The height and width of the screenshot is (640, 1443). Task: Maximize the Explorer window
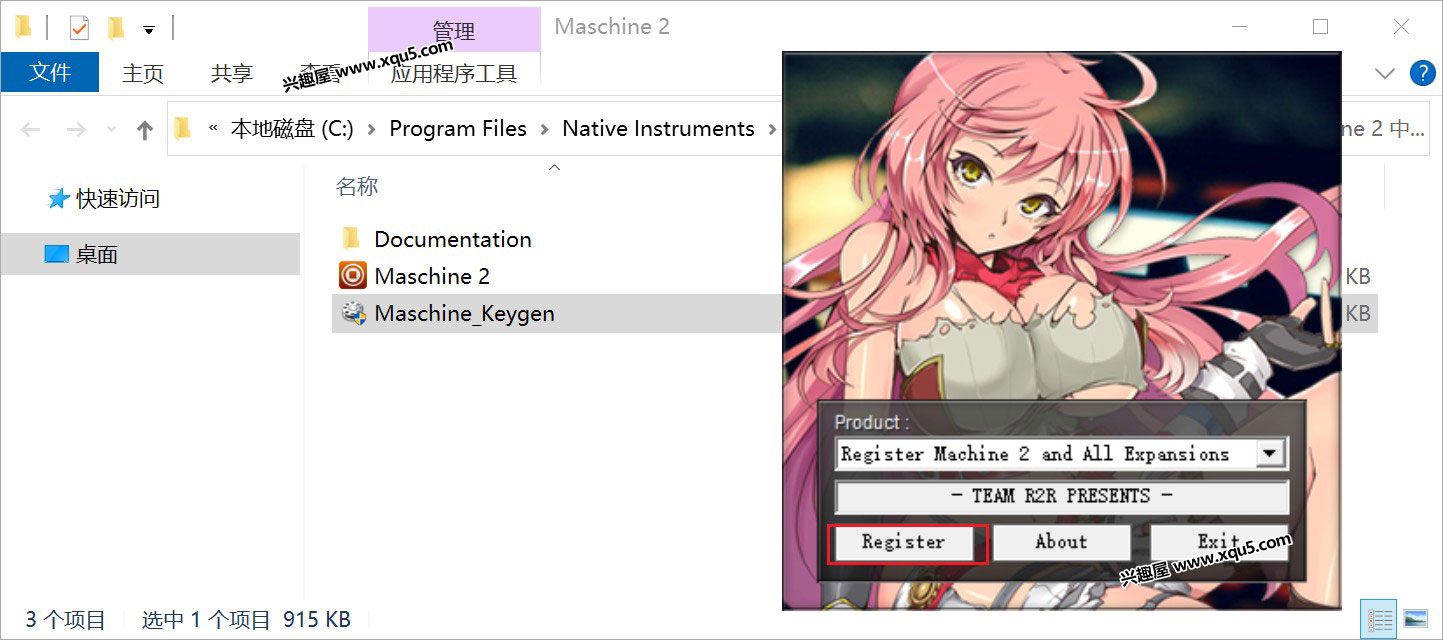coord(1321,27)
